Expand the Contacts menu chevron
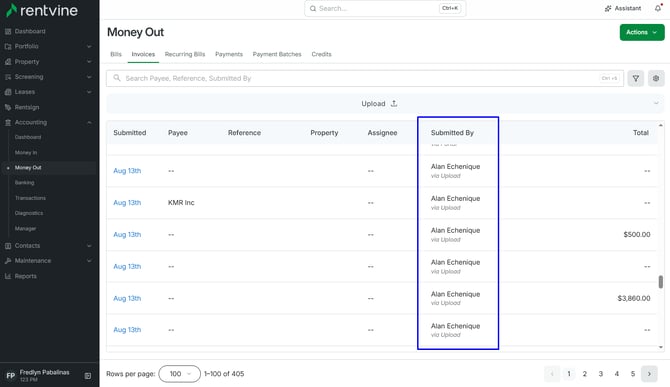670x387 pixels. click(x=89, y=246)
